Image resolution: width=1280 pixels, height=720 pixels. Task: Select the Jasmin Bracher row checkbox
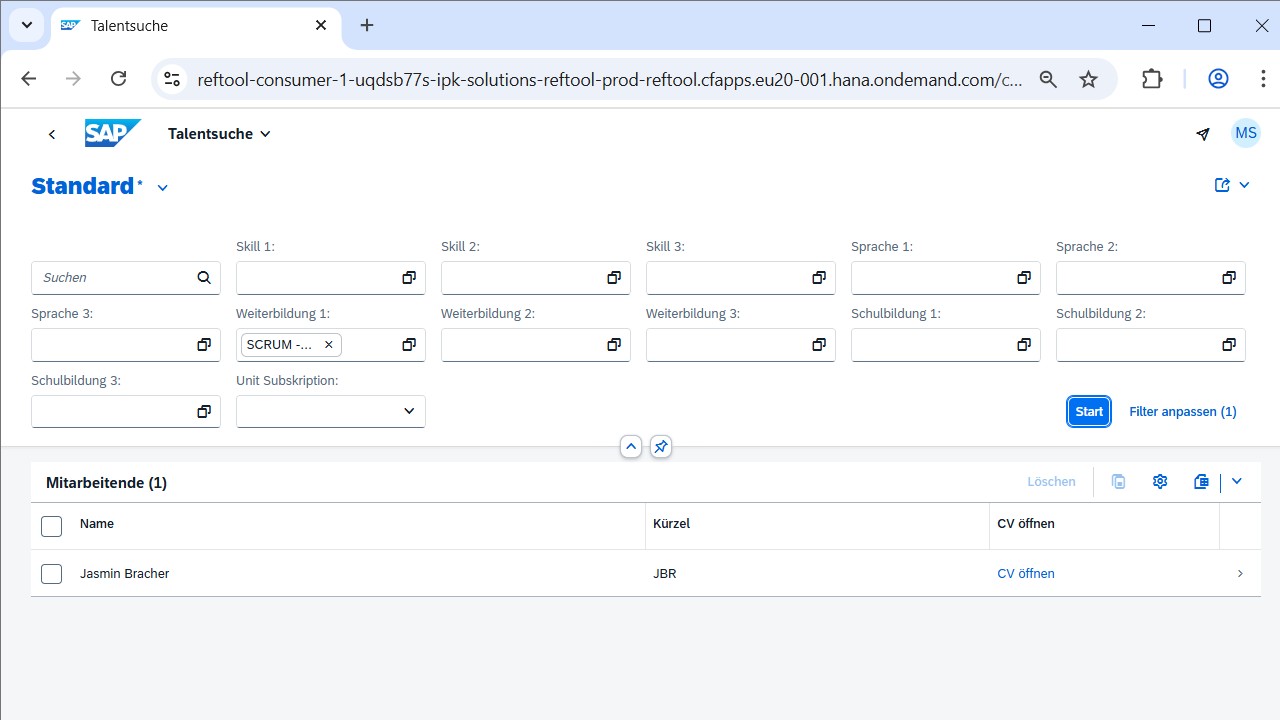tap(52, 574)
